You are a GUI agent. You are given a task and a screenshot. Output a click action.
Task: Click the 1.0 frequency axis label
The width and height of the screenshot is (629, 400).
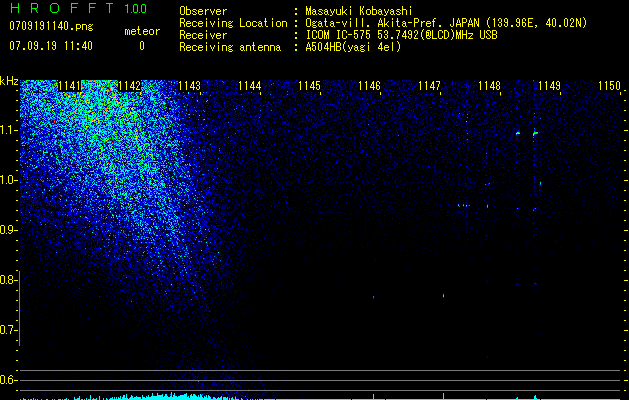tap(9, 180)
